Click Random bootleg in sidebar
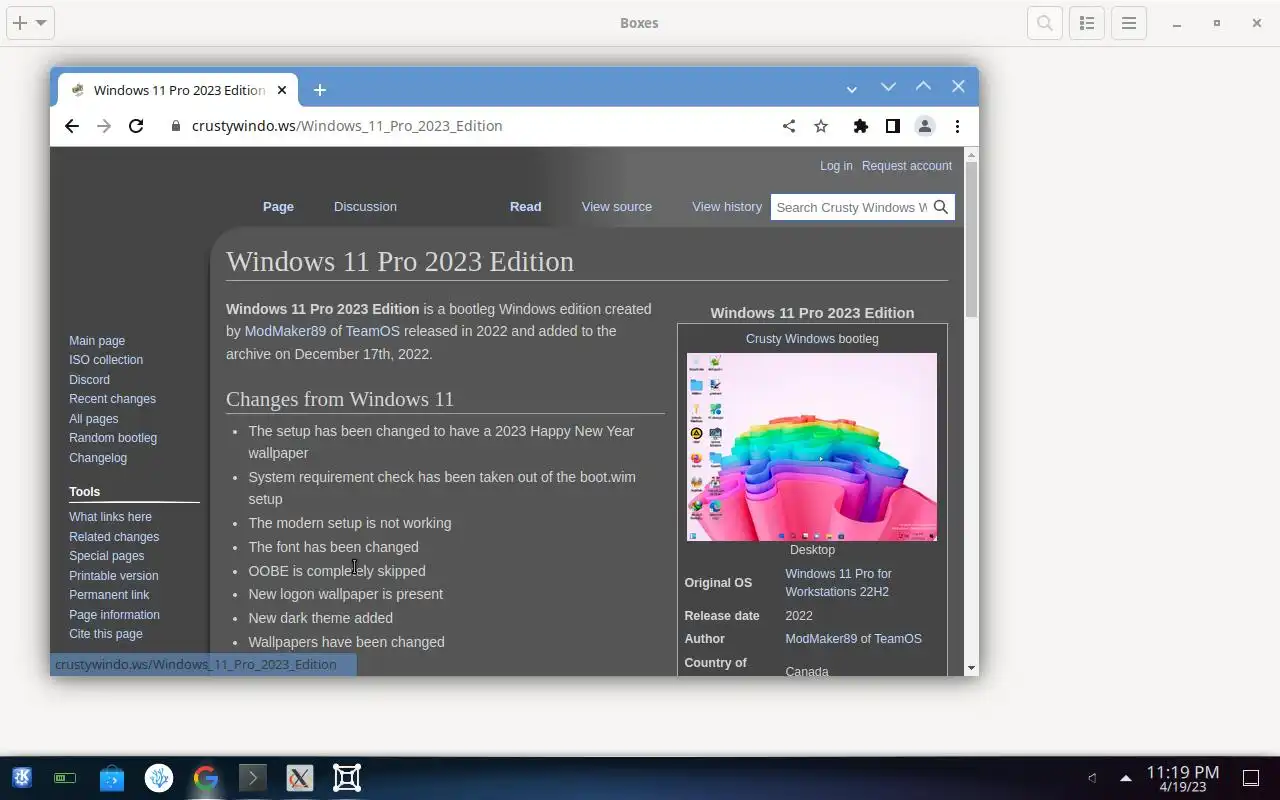This screenshot has width=1280, height=800. coord(113,438)
